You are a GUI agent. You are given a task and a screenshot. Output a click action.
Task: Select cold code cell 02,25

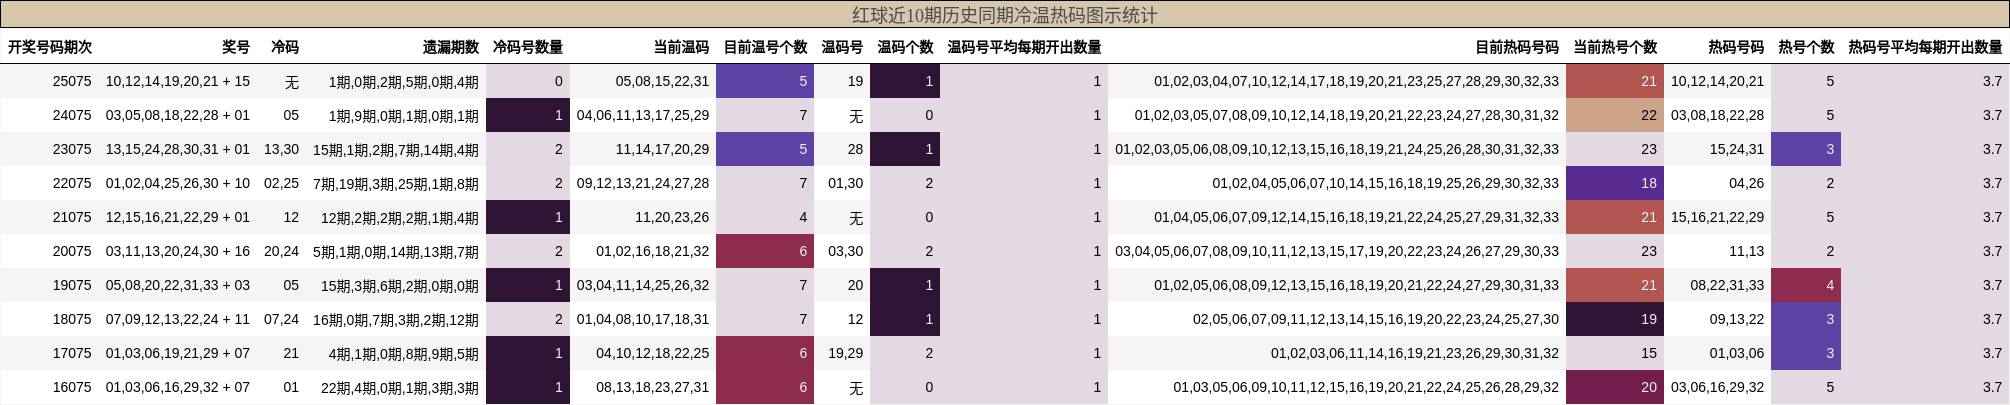coord(281,183)
